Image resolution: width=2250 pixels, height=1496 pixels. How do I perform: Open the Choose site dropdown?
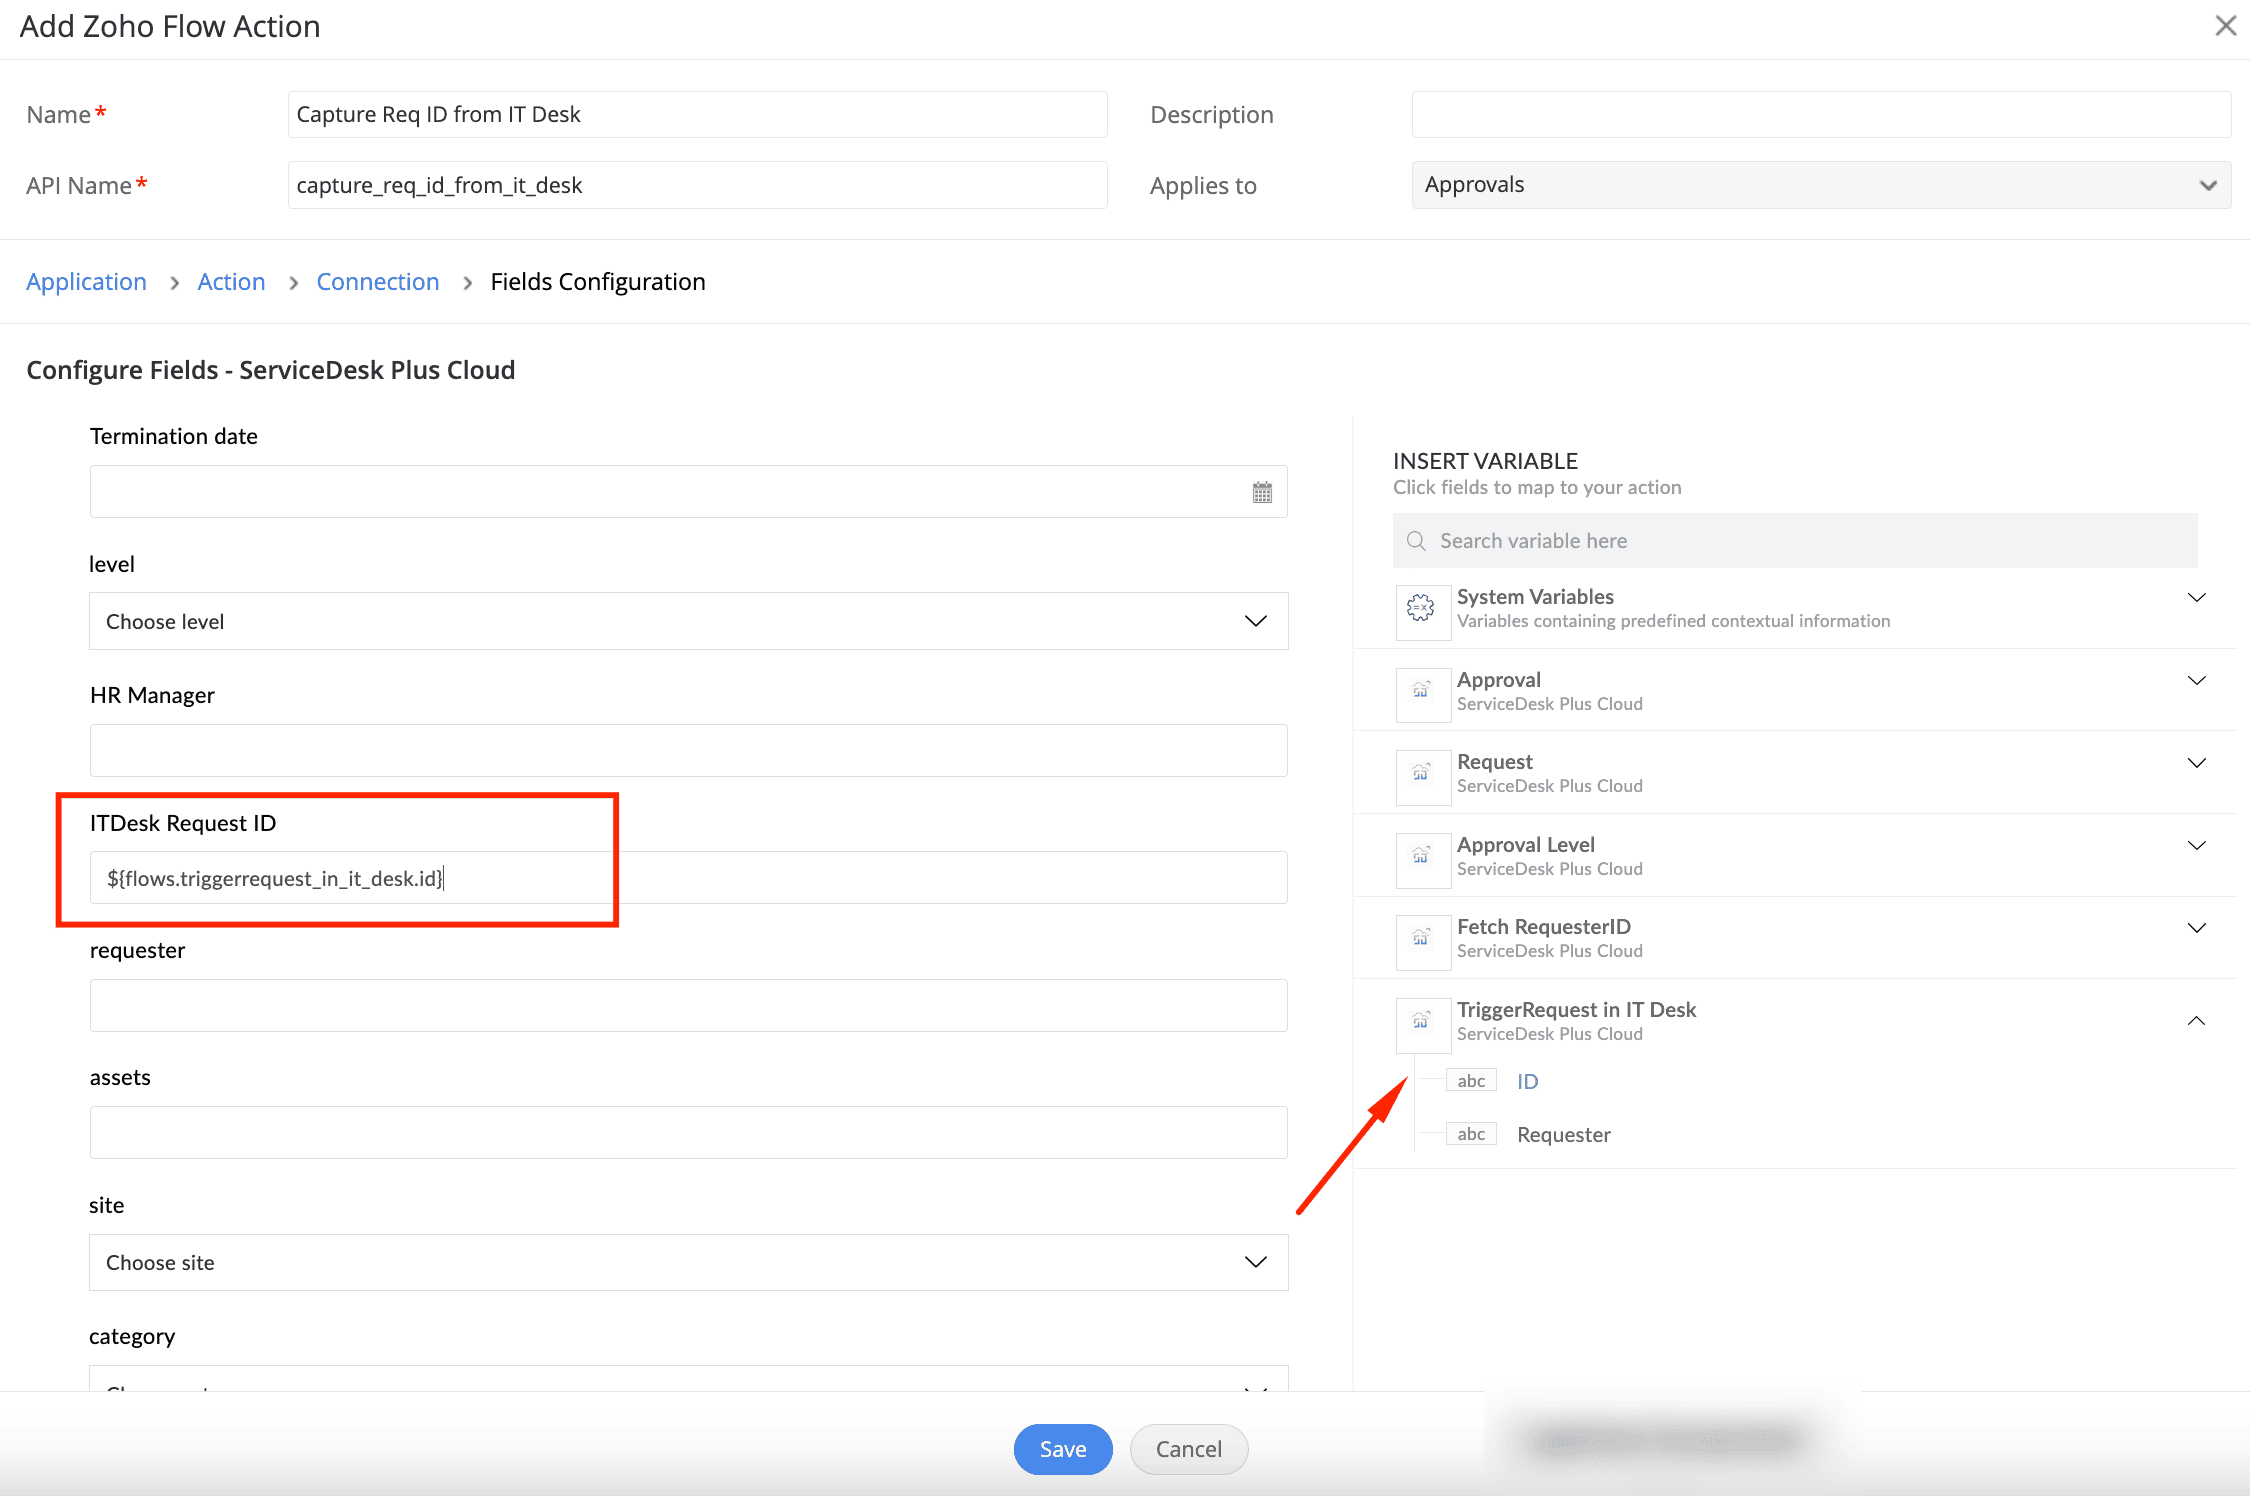click(x=688, y=1262)
